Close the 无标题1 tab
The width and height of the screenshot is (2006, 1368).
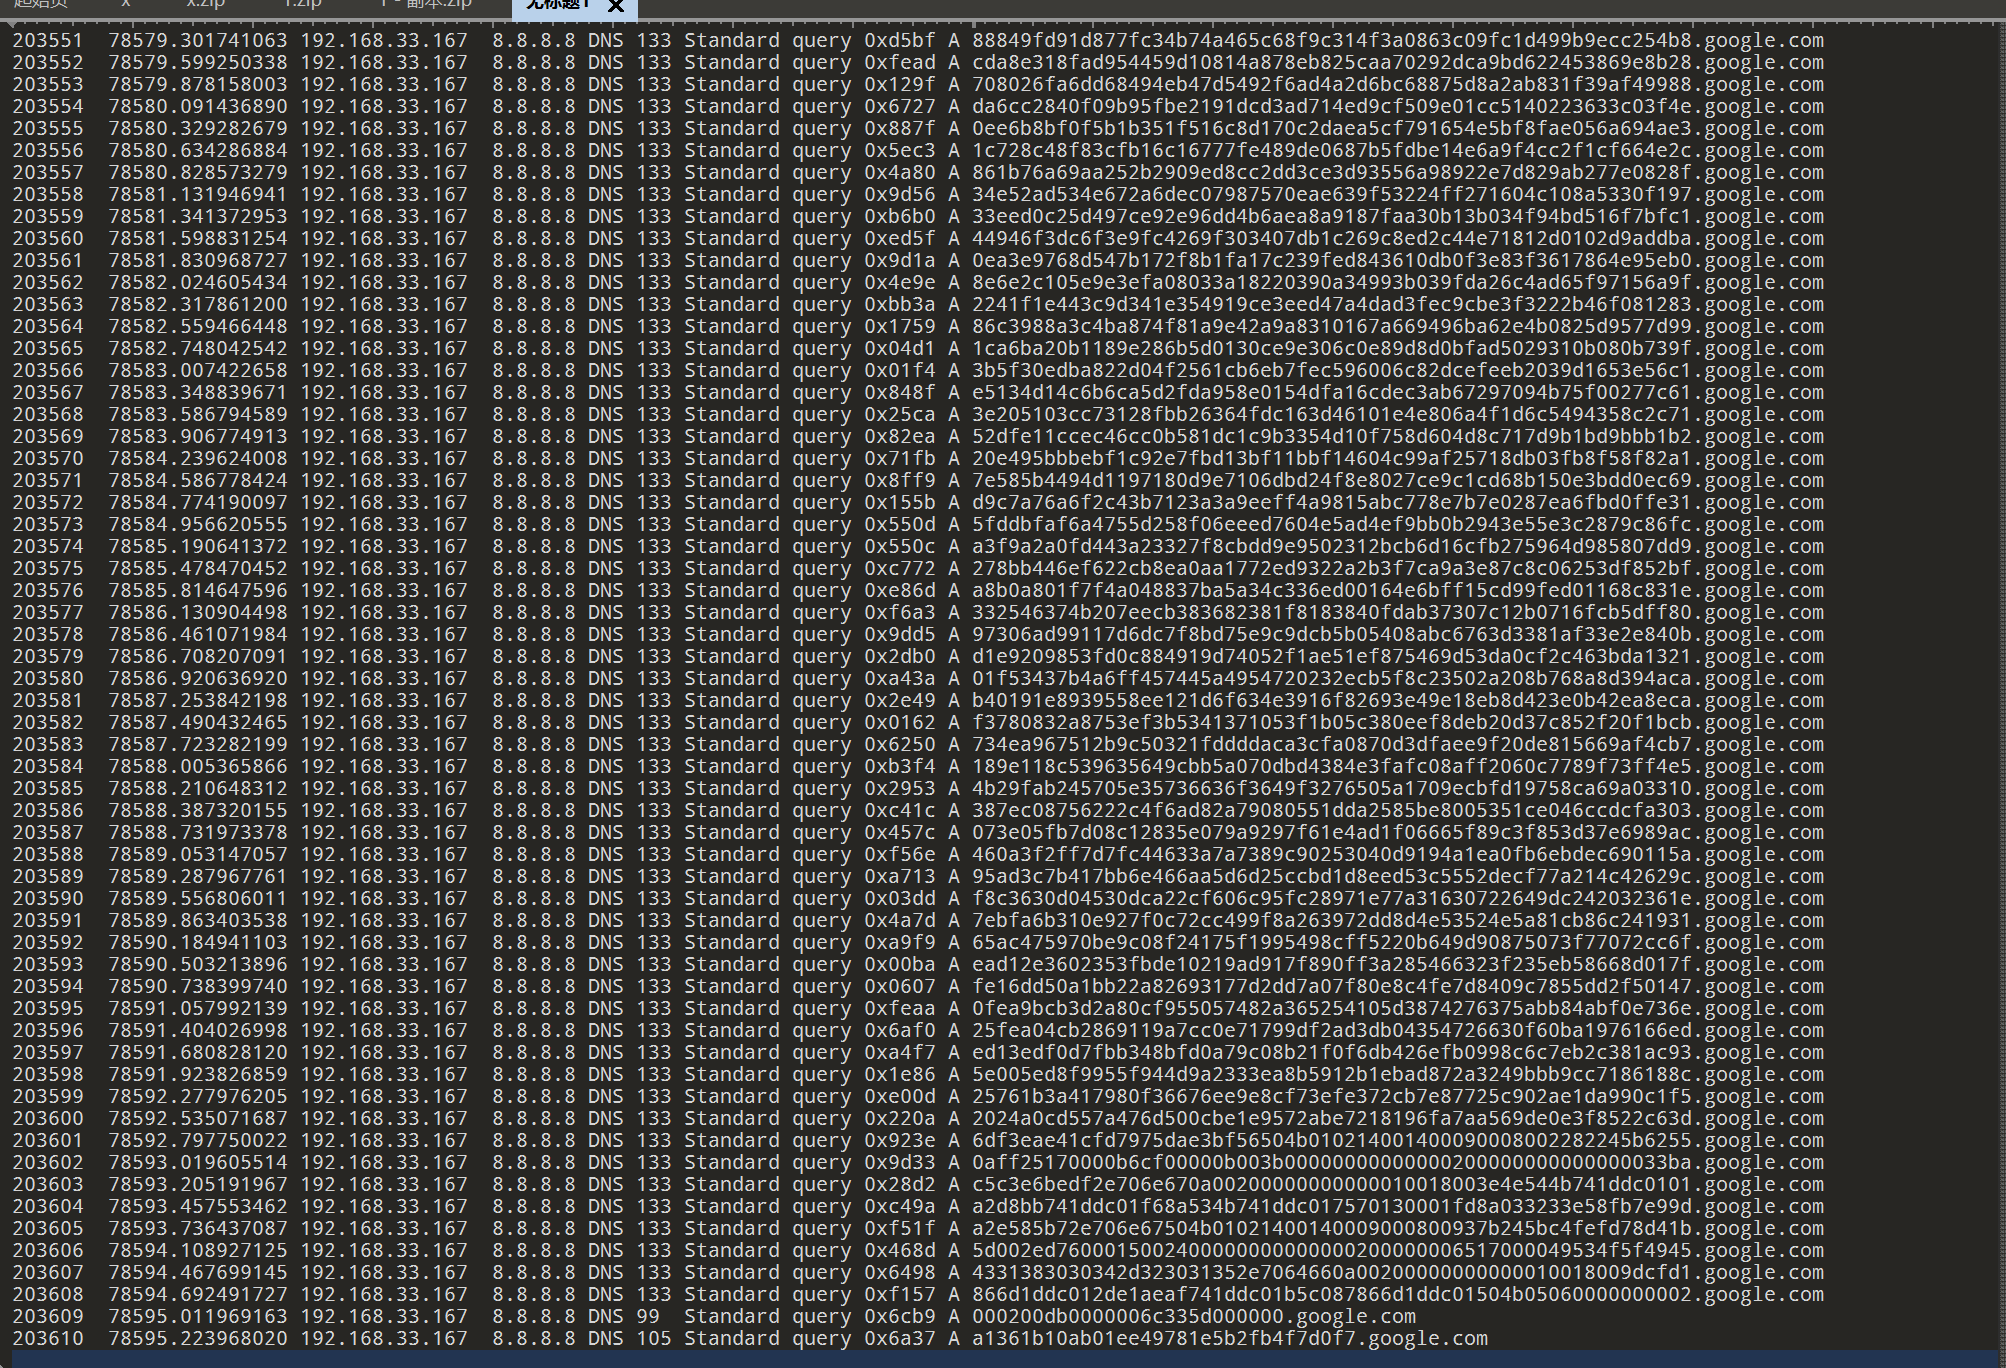tap(616, 6)
